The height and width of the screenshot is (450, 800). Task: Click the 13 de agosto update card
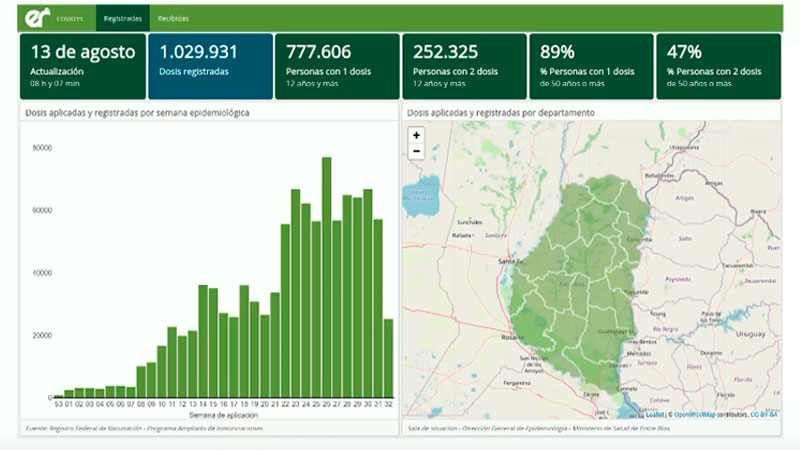pos(82,66)
